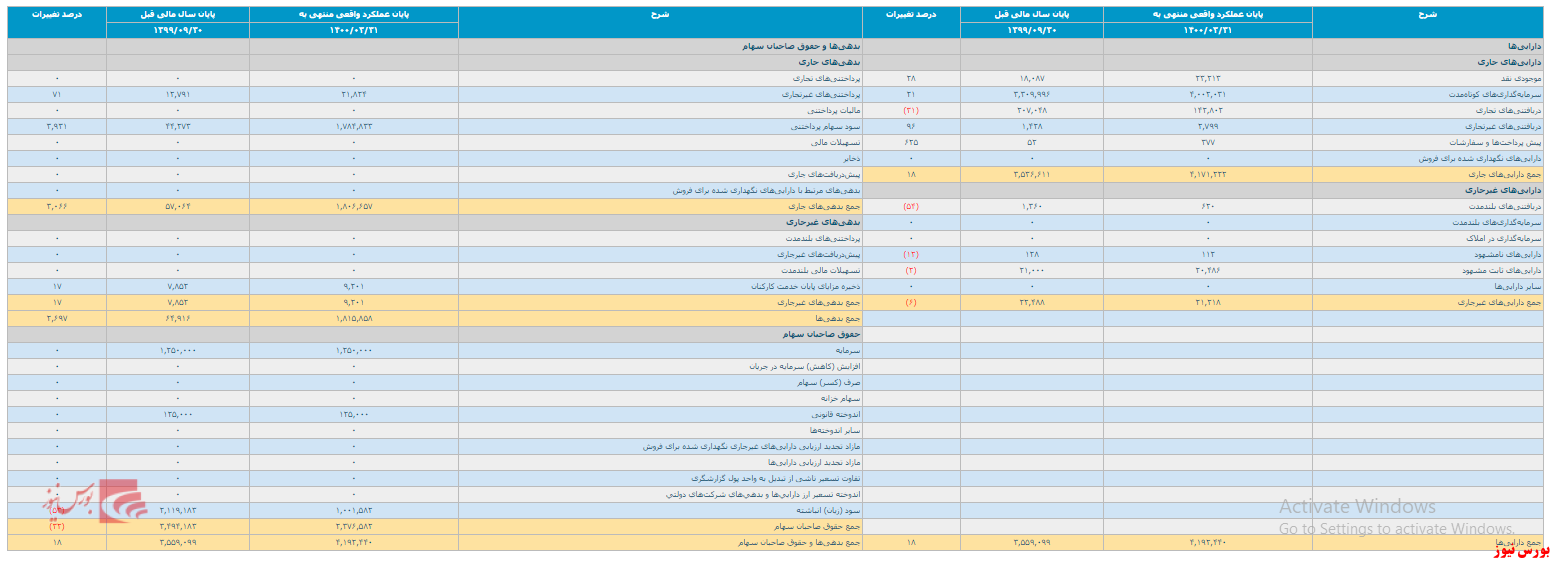Click the red percent change (۳۱) cell
Viewport: 1553px width, 562px height.
911,110
